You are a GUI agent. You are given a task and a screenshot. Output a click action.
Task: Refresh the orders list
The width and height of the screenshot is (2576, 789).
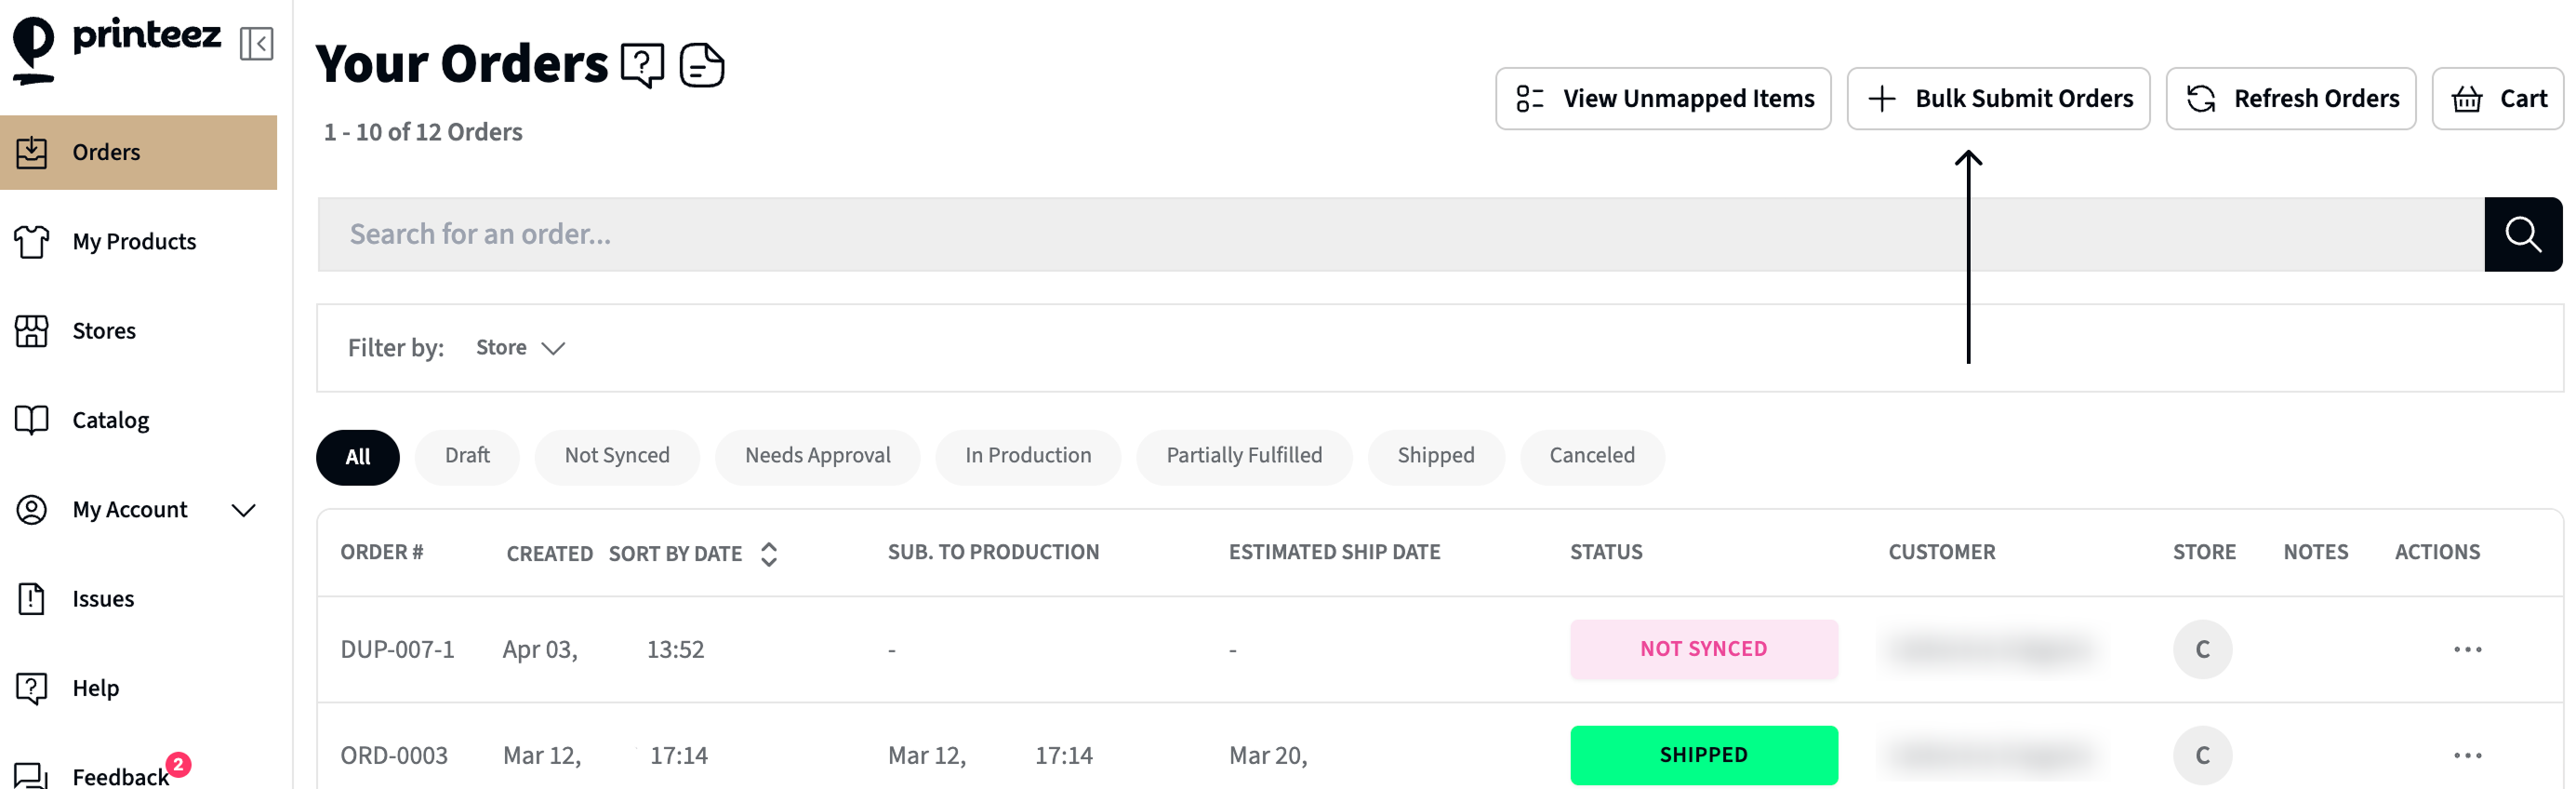pyautogui.click(x=2290, y=98)
